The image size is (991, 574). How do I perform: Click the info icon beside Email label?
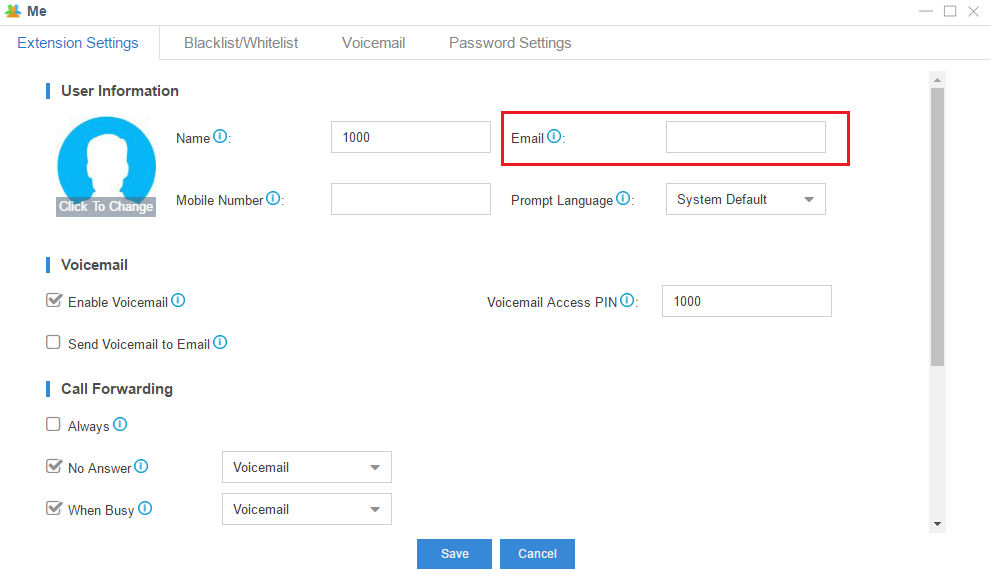(554, 136)
